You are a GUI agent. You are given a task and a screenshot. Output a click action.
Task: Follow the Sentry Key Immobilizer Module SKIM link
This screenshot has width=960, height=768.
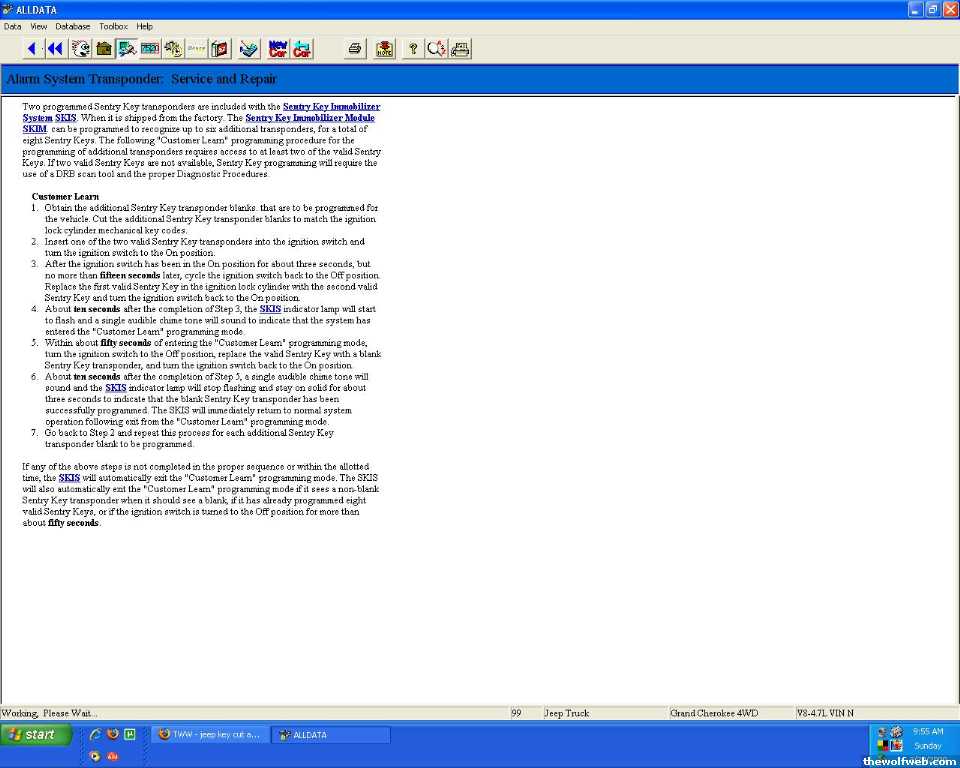pos(309,118)
